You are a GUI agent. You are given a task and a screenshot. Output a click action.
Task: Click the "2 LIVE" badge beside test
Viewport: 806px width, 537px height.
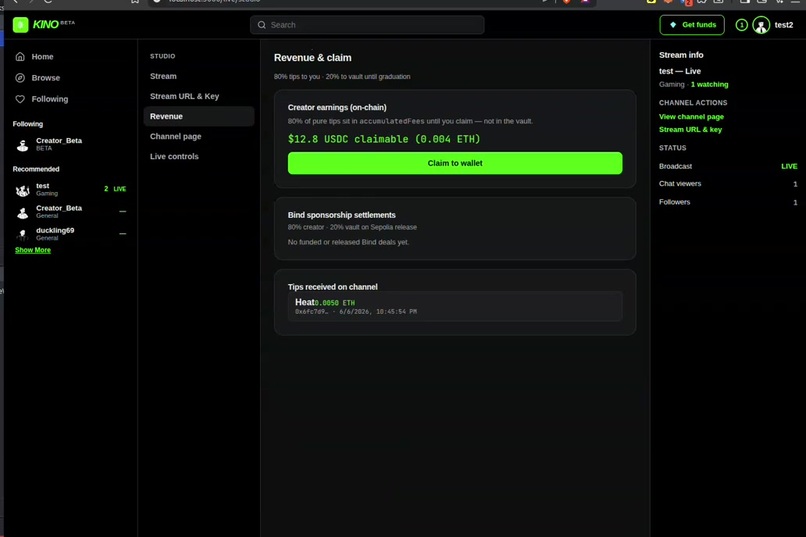(115, 189)
